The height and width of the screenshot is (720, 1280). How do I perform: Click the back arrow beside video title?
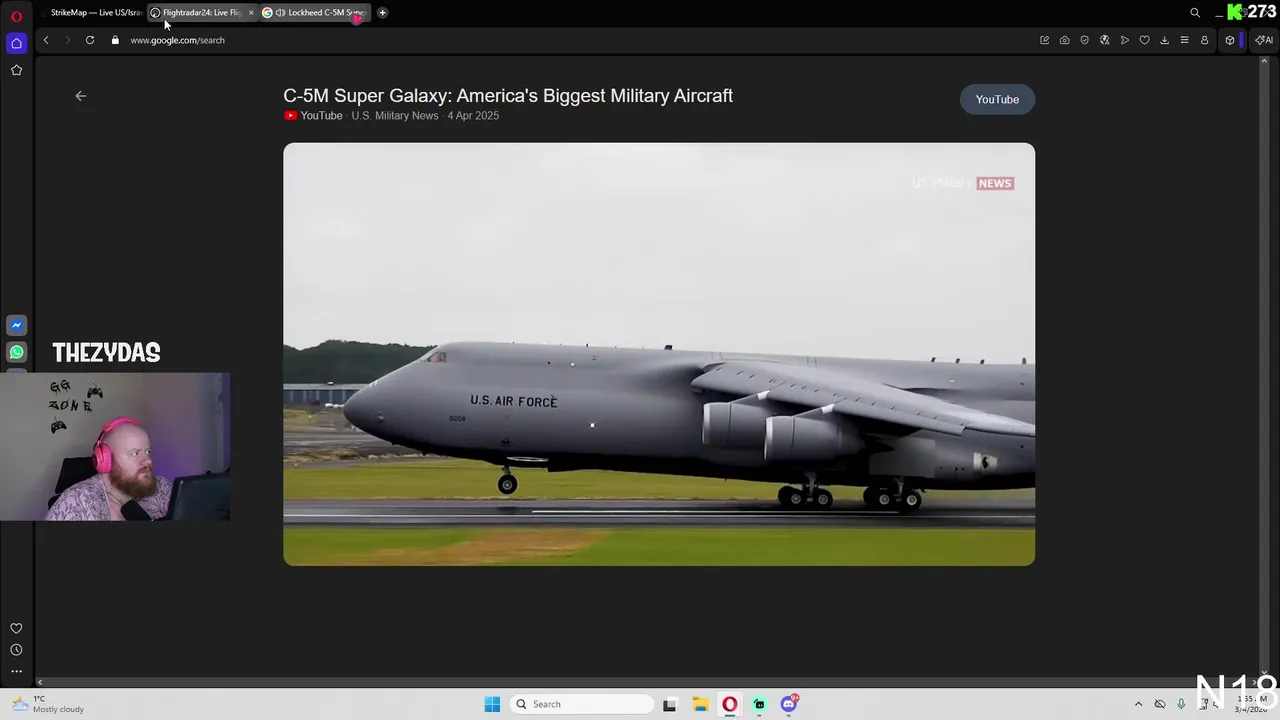[x=81, y=96]
